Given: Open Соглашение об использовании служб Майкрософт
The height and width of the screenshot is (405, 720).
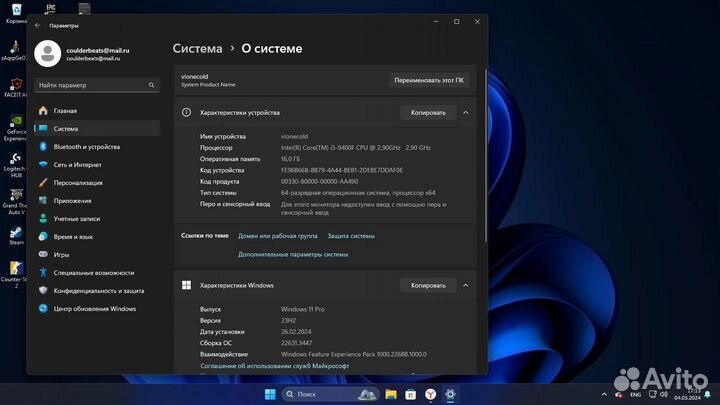Looking at the screenshot, I should tap(275, 366).
